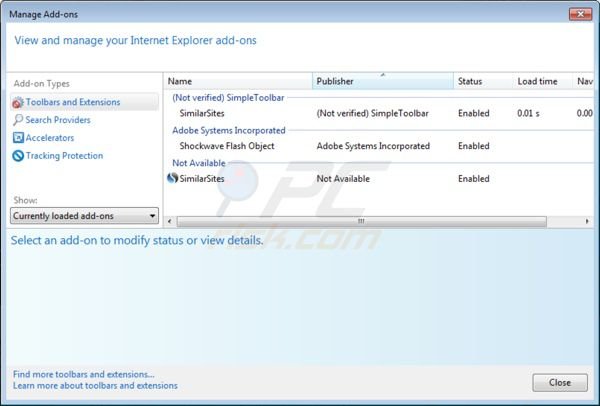Screen dimensions: 600x406
Task: Select the (Not verified) SimpleToolbar group header
Action: [x=228, y=98]
